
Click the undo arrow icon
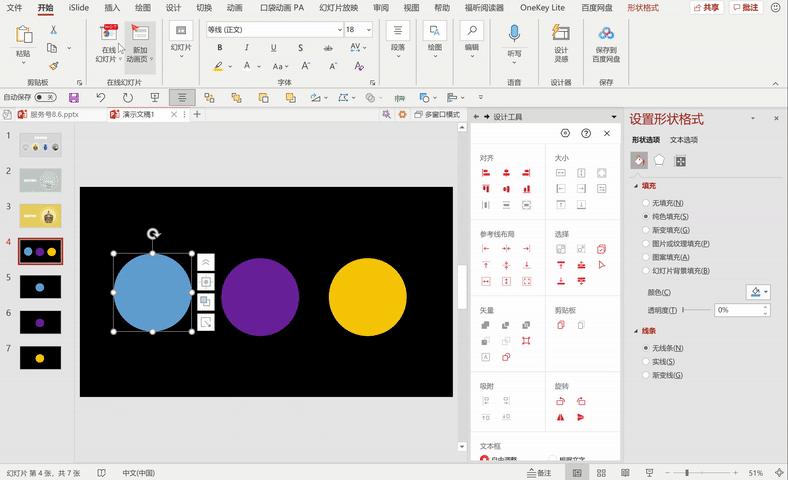(x=100, y=98)
